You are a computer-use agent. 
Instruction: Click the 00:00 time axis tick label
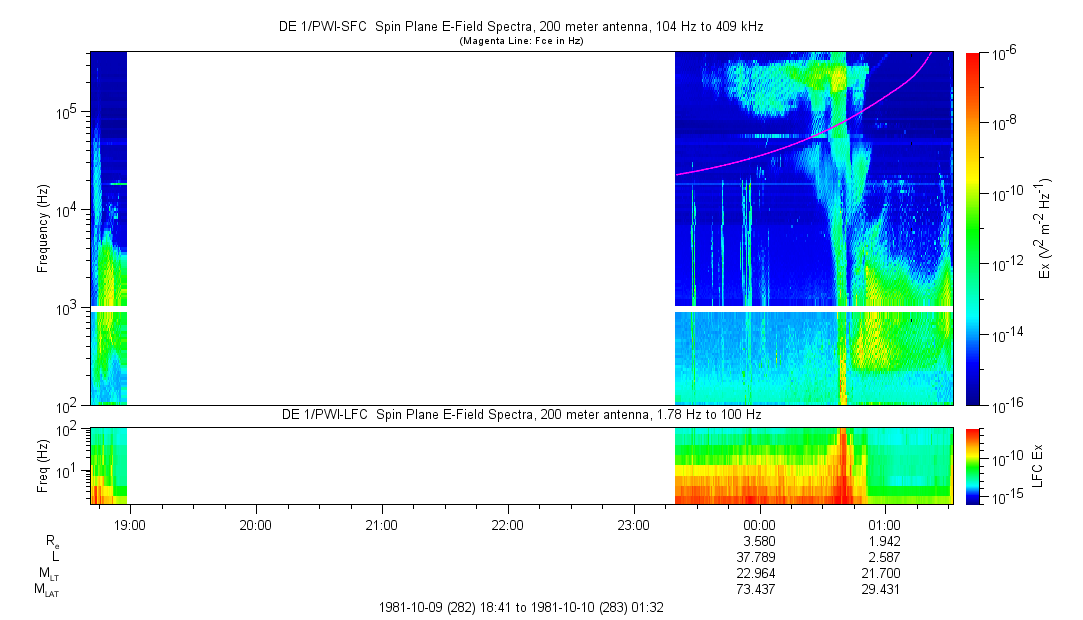tap(760, 523)
